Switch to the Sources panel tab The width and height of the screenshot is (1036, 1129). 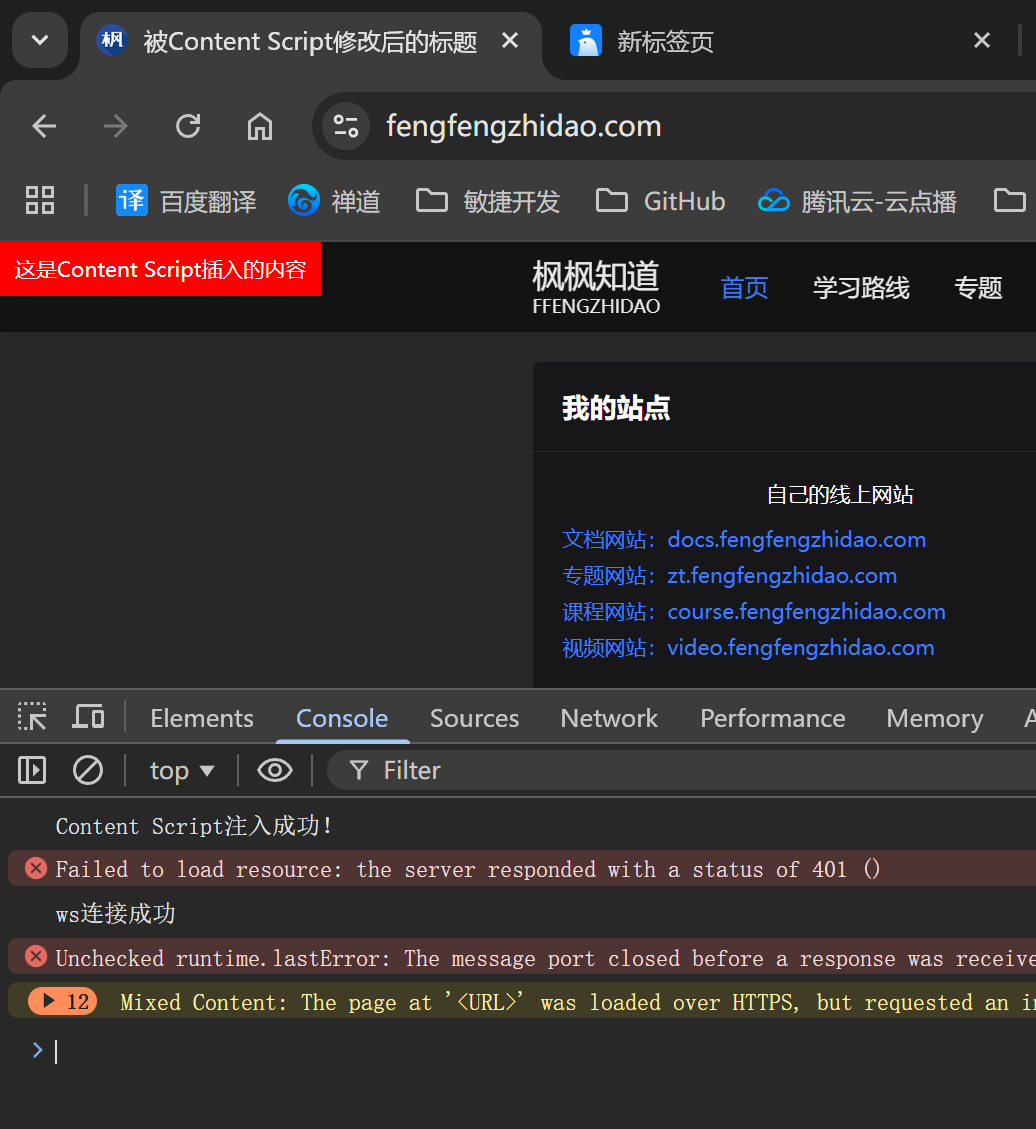474,718
